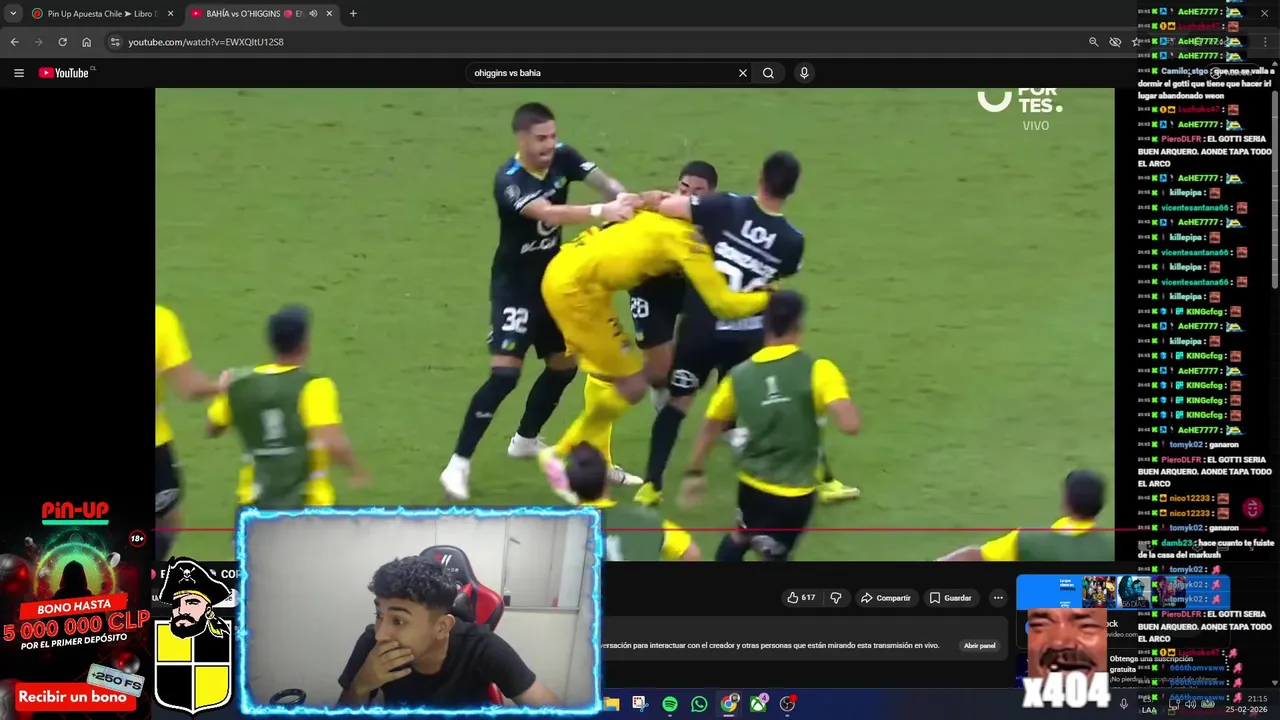Viewport: 1280px width, 720px height.
Task: Reload the current YouTube page
Action: click(x=62, y=42)
